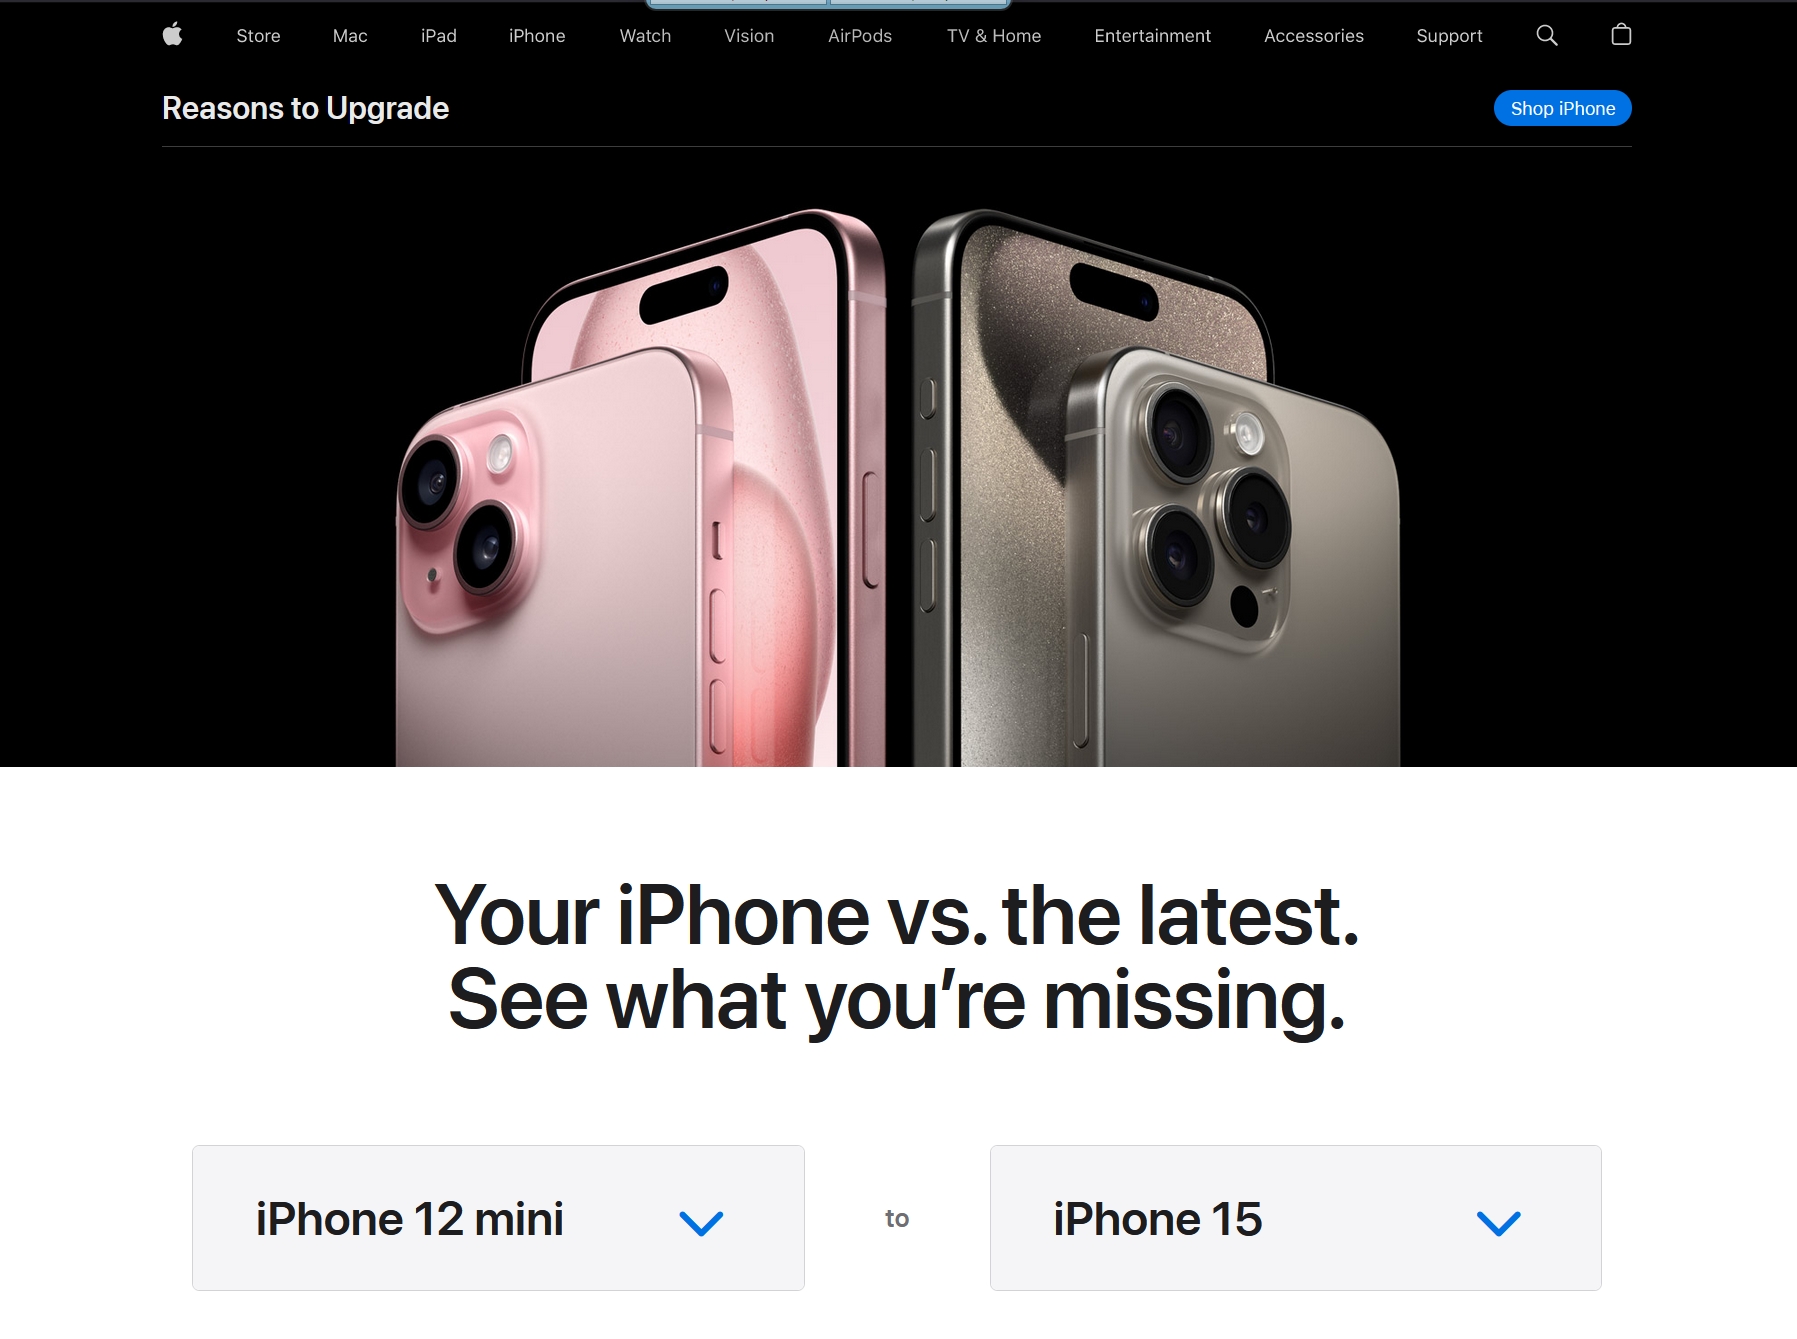Click the blue chevron beside iPhone 12 mini

(701, 1222)
